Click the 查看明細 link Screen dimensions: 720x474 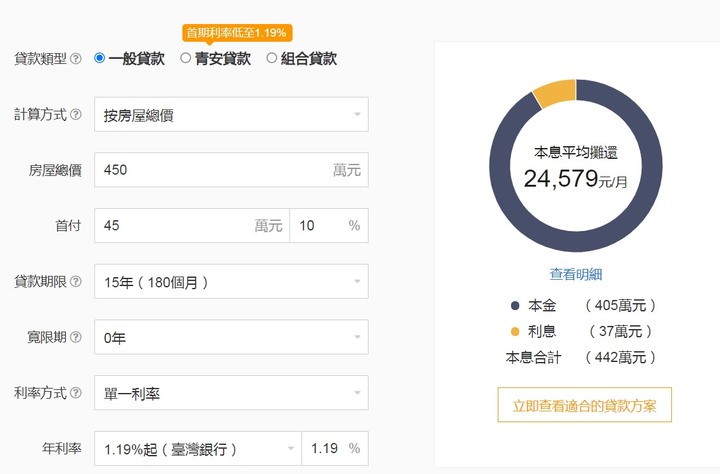[576, 274]
